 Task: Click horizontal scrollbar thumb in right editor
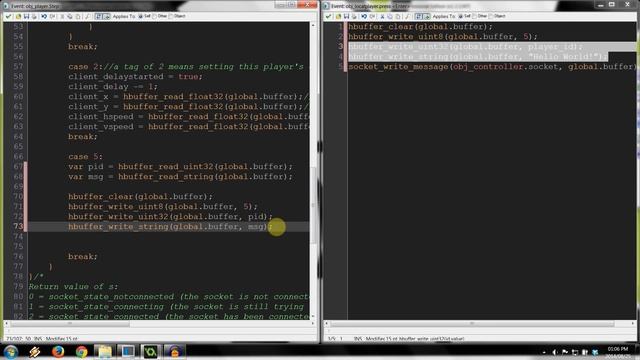472,324
